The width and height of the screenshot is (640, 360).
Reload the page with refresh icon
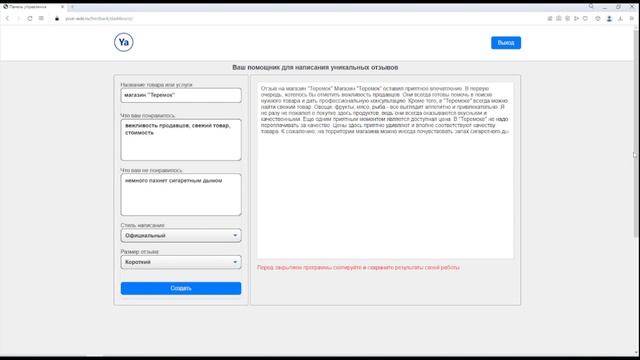tap(30, 18)
